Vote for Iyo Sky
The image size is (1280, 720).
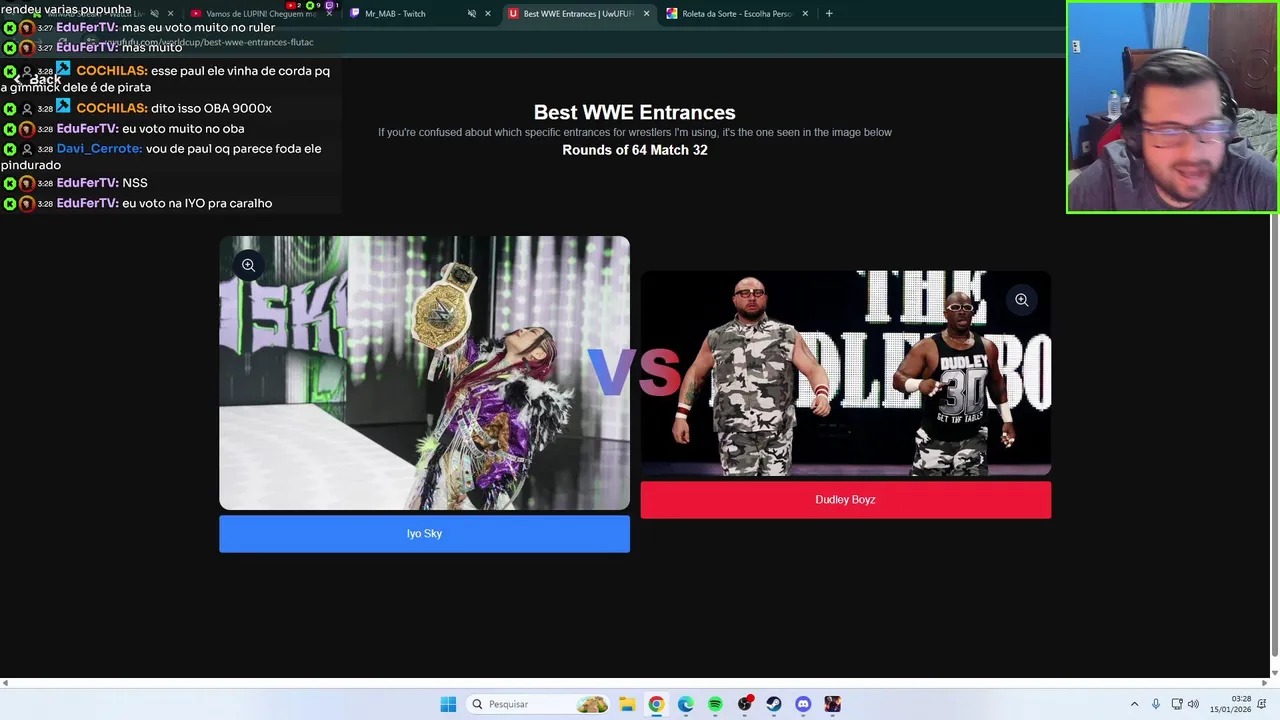(424, 534)
